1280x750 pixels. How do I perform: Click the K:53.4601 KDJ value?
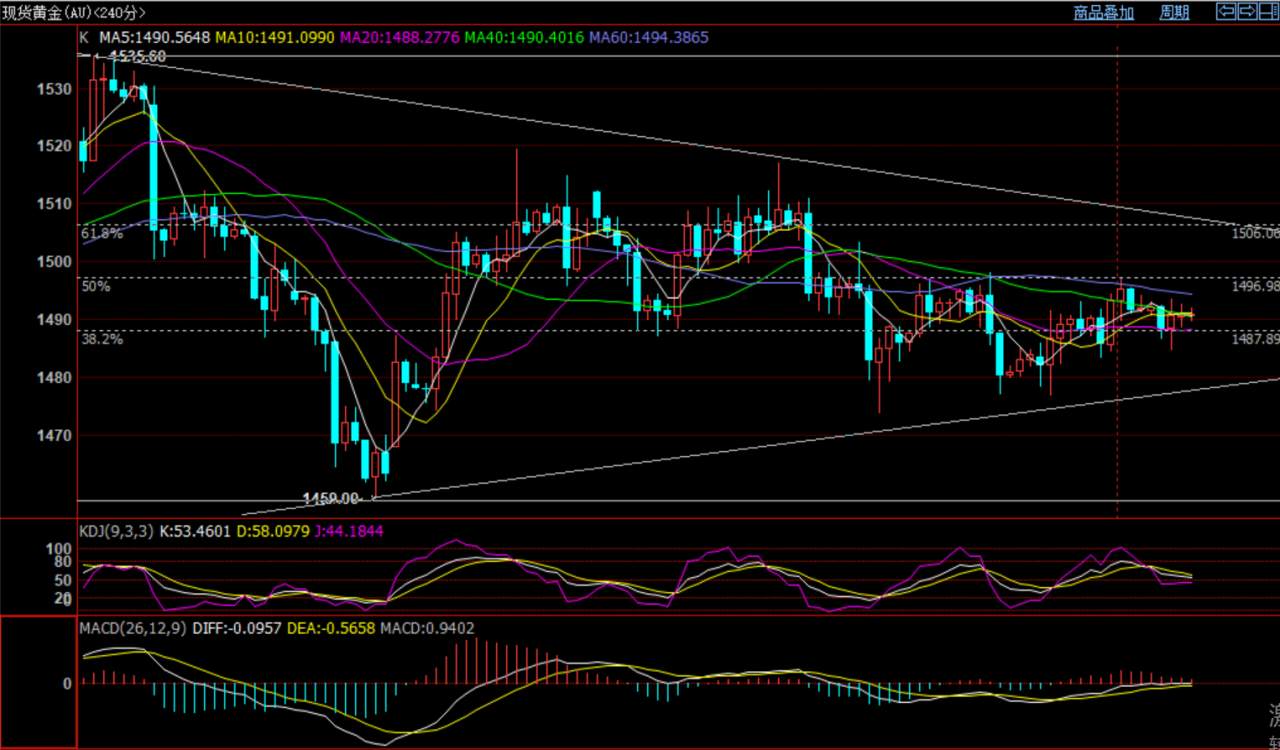[x=194, y=532]
